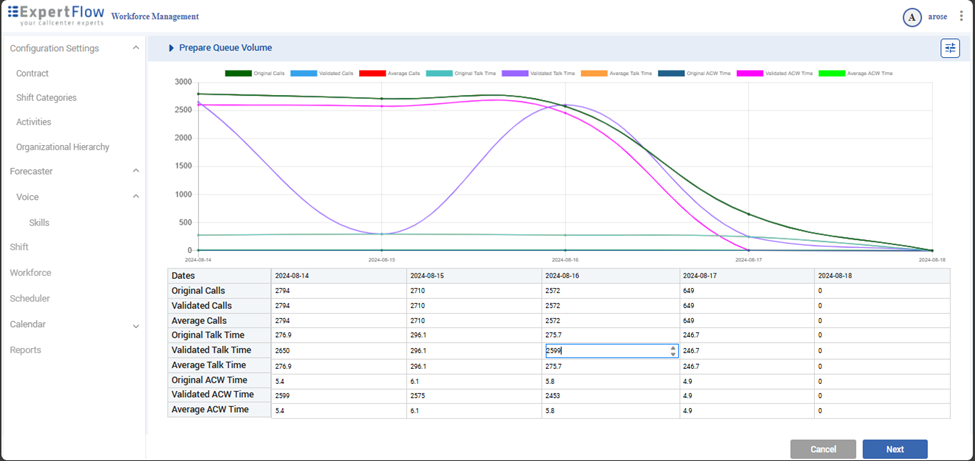
Task: Collapse the Configuration Settings section
Action: pyautogui.click(x=136, y=48)
